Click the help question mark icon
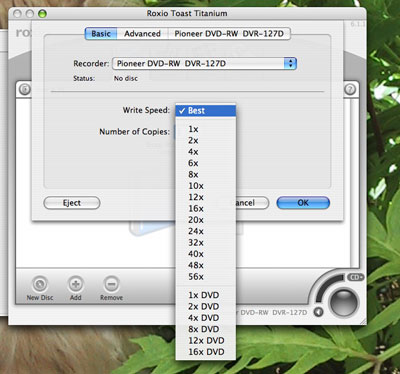Image resolution: width=400 pixels, height=374 pixels. click(x=350, y=89)
